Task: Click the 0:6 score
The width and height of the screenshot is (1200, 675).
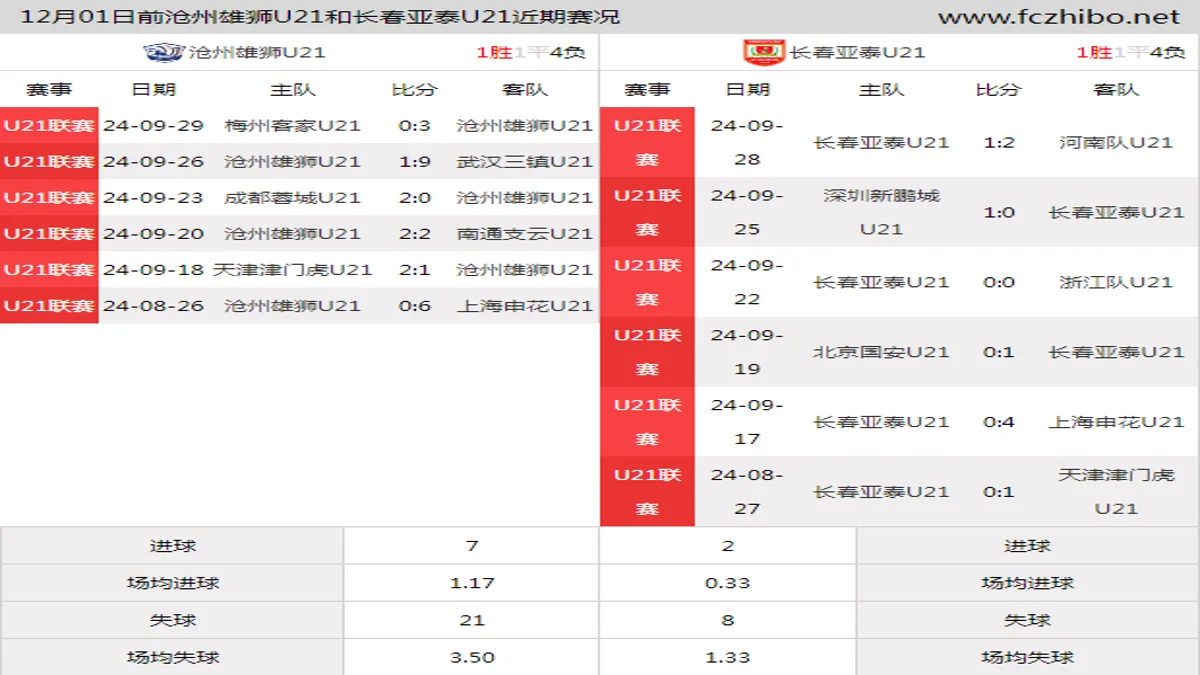Action: click(x=415, y=305)
